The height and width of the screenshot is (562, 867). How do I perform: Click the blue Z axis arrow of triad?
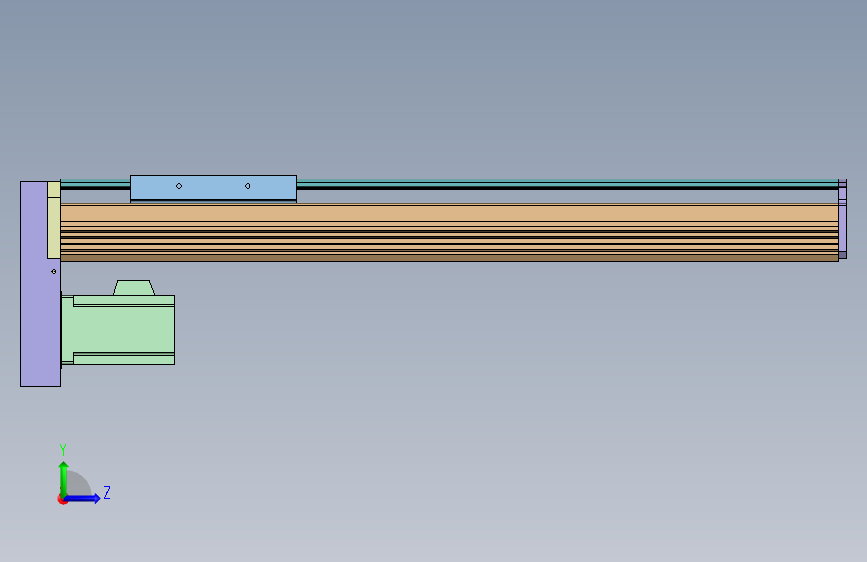pyautogui.click(x=83, y=498)
